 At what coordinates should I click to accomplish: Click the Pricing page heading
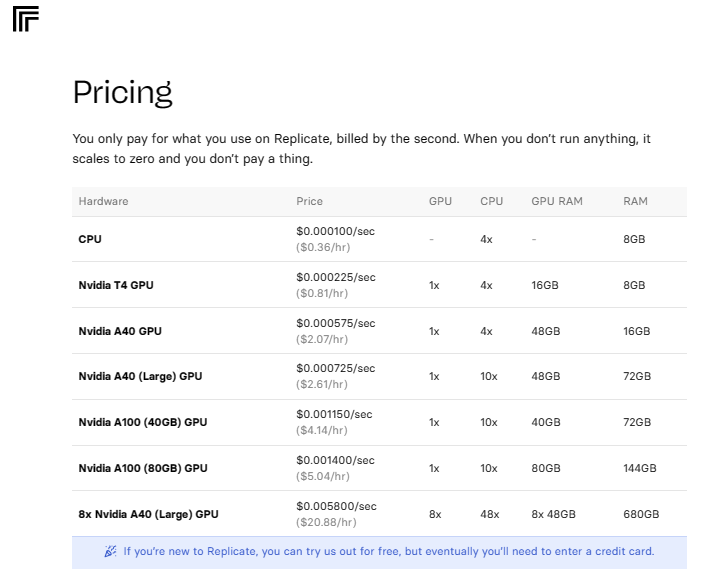[x=122, y=92]
